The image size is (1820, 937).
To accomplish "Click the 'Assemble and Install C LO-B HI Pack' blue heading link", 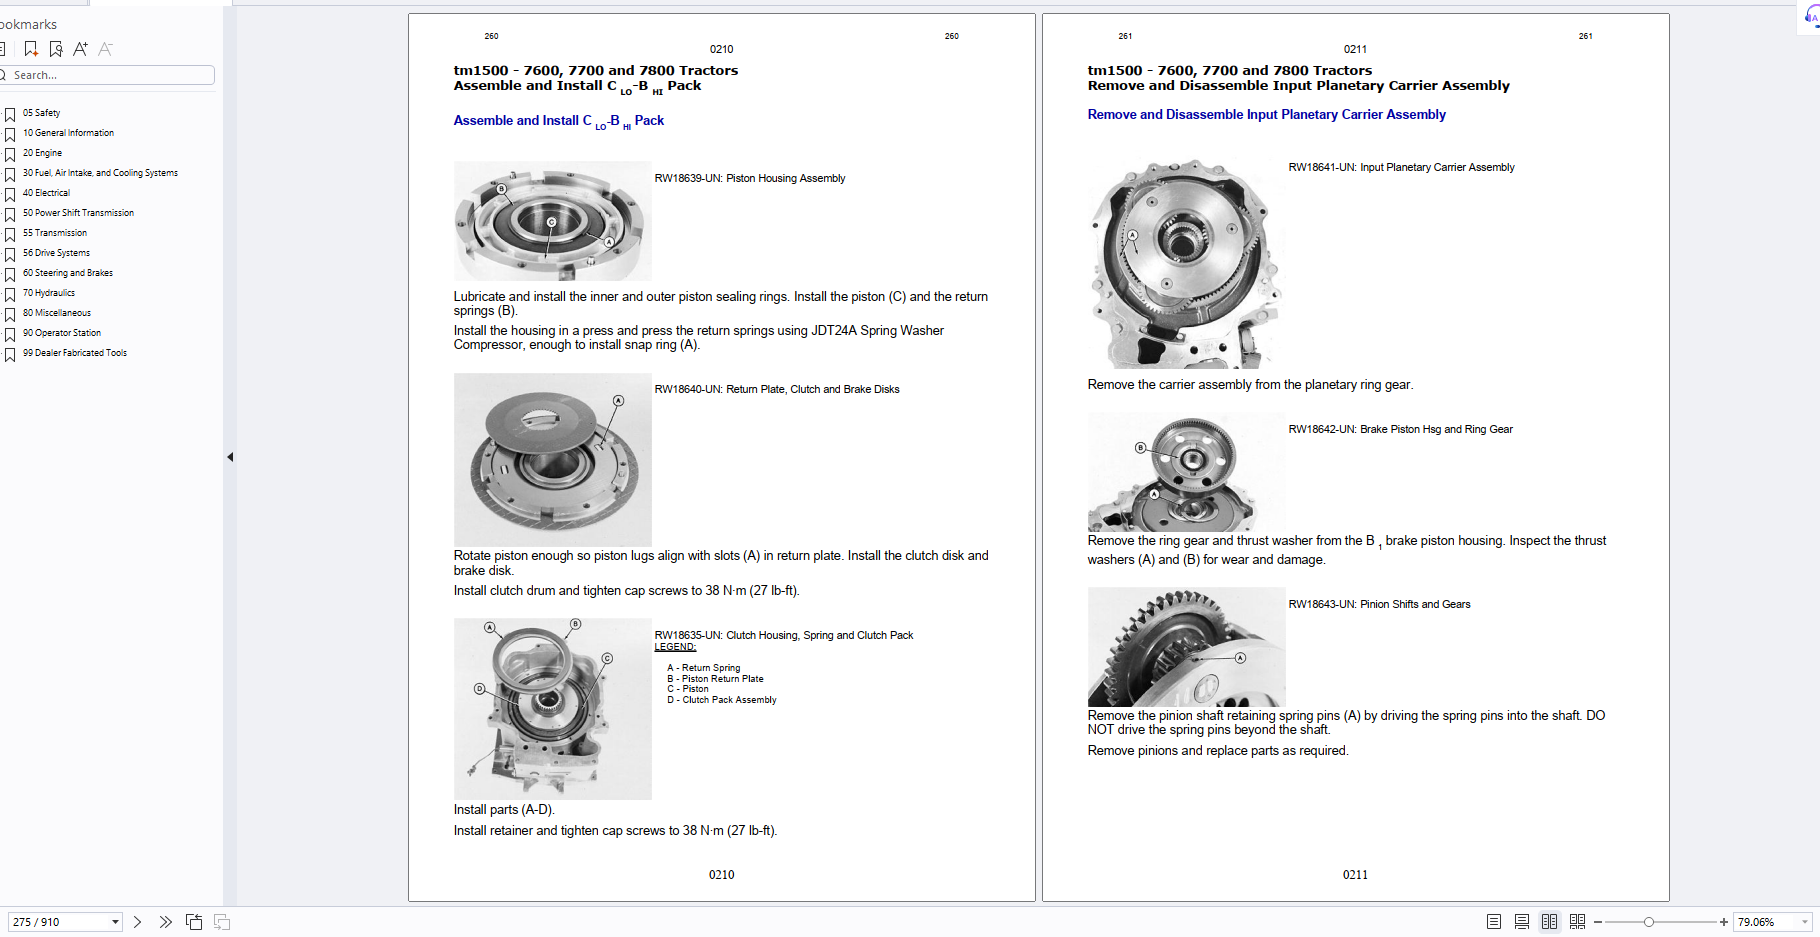I will pyautogui.click(x=558, y=121).
